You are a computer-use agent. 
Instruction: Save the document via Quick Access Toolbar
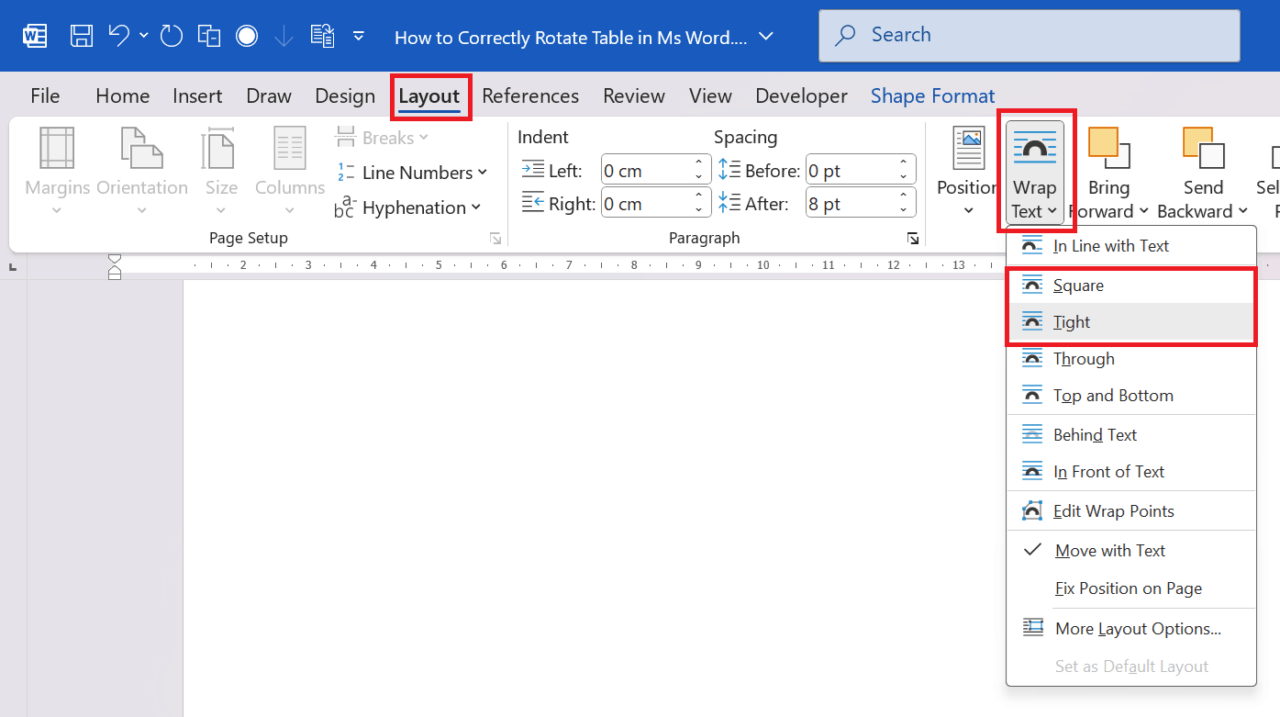81,35
